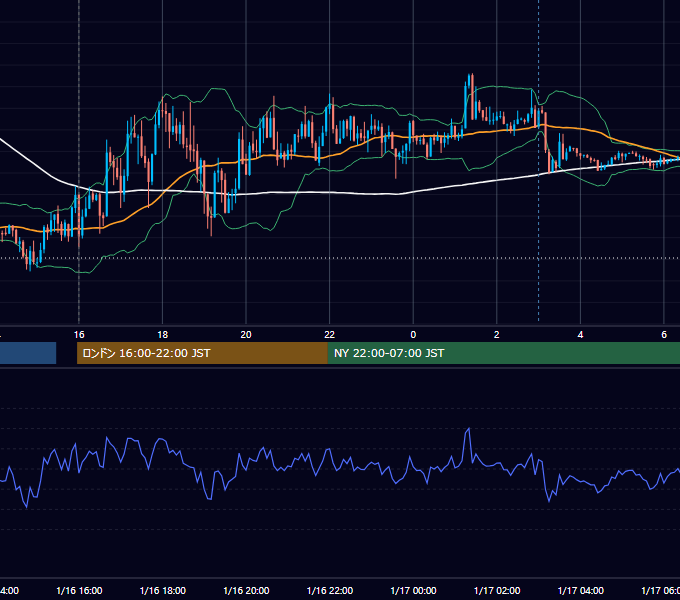The image size is (680, 600).
Task: Click the bottom axis label 1/17 04:00
Action: 581,591
